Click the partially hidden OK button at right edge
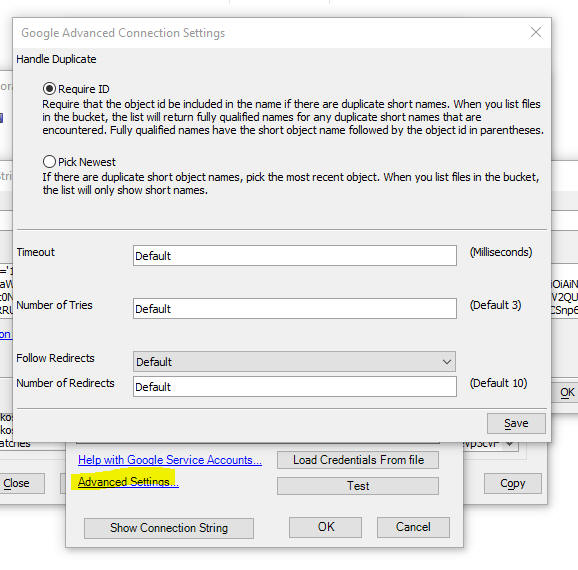The image size is (578, 570). pyautogui.click(x=566, y=392)
